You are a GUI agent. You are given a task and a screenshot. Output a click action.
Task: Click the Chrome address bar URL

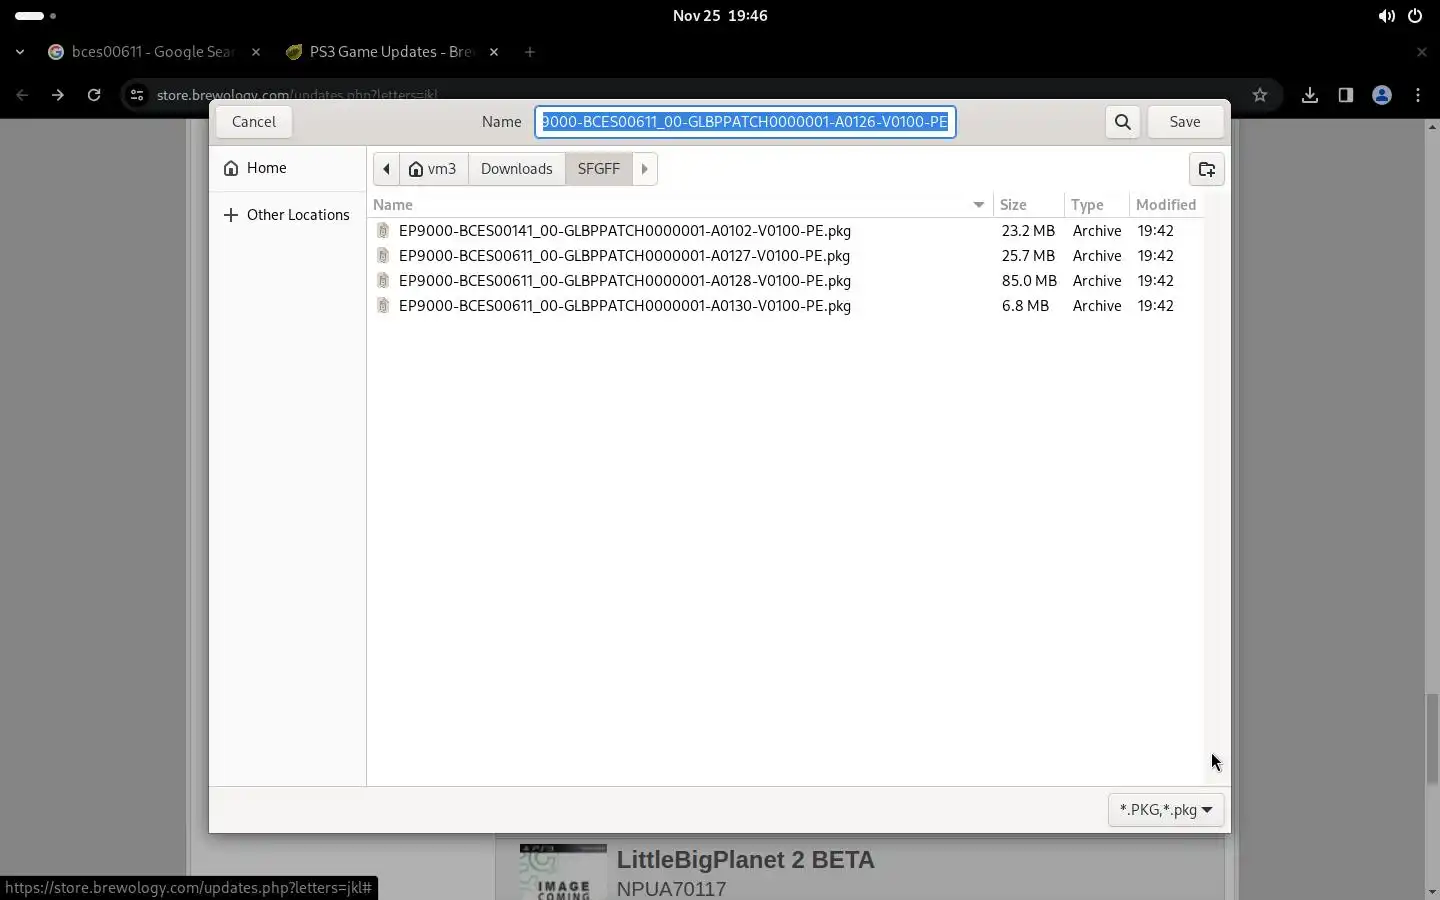pos(297,95)
